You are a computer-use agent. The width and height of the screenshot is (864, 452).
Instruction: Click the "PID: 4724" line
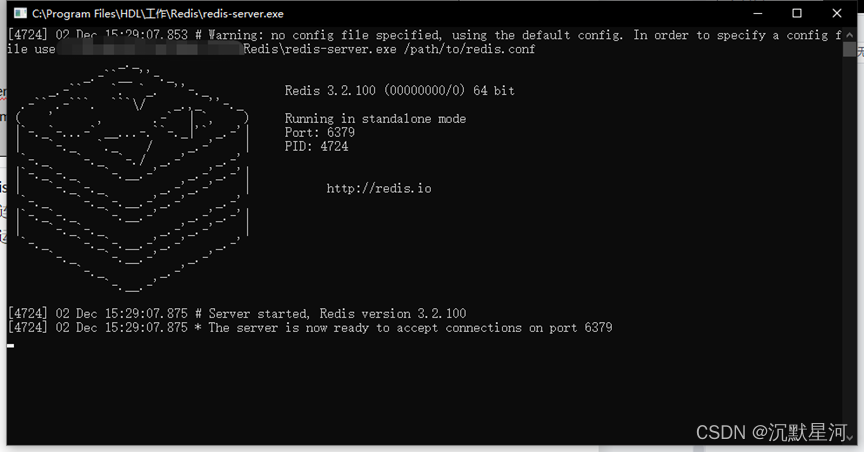coord(316,146)
